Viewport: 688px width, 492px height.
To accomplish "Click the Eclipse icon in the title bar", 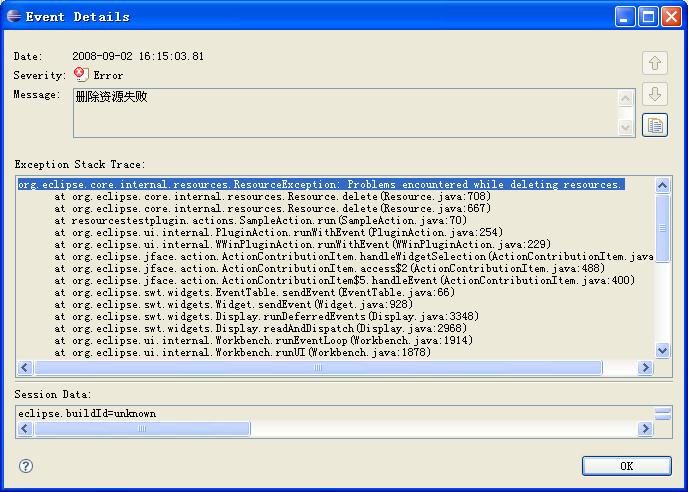I will [x=14, y=16].
